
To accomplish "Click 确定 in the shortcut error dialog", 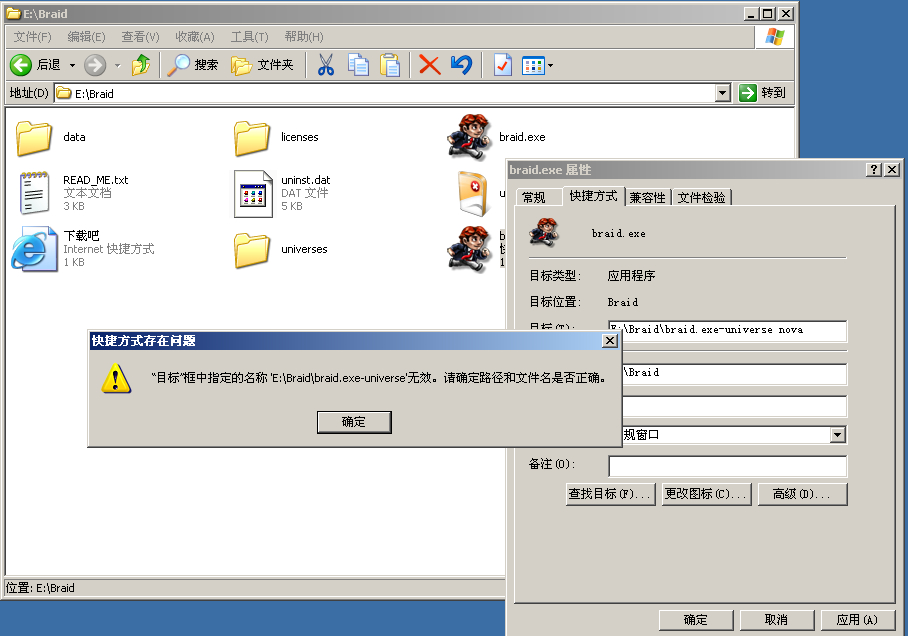I will click(354, 422).
